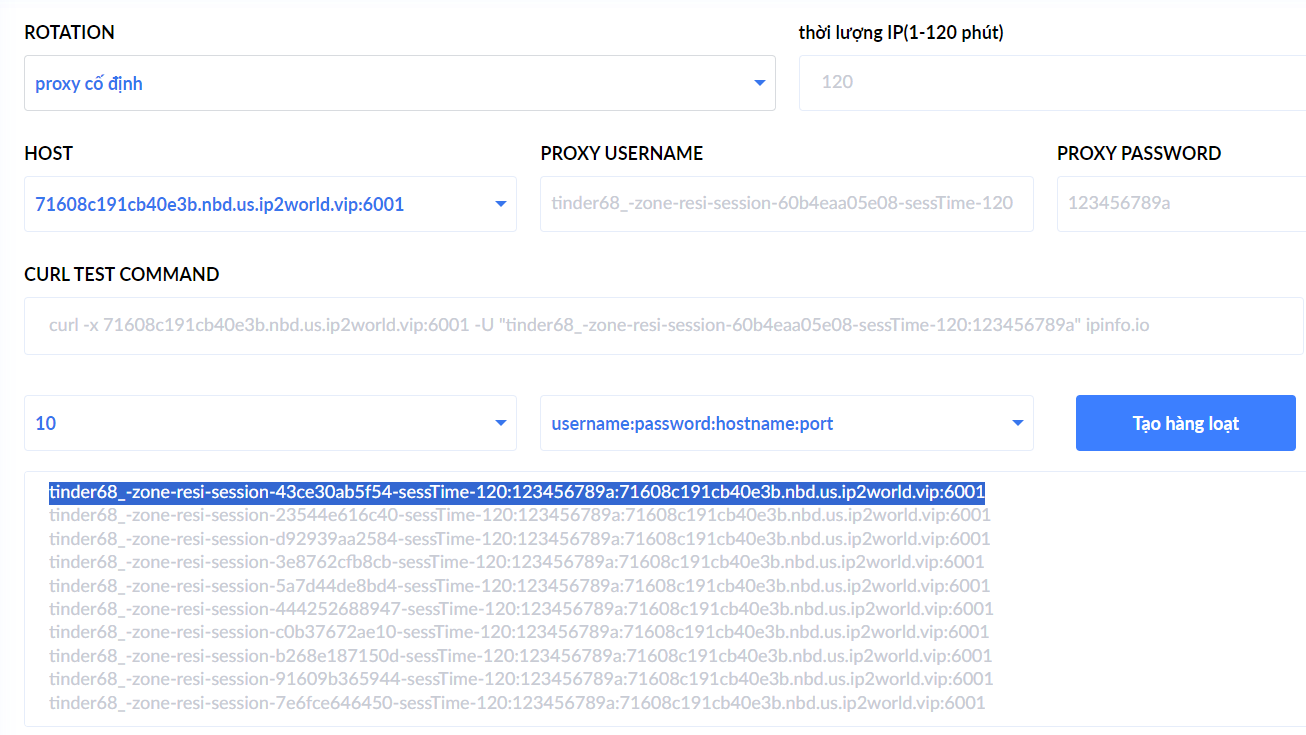Click the HOST label
Image resolution: width=1306 pixels, height=735 pixels.
point(48,153)
